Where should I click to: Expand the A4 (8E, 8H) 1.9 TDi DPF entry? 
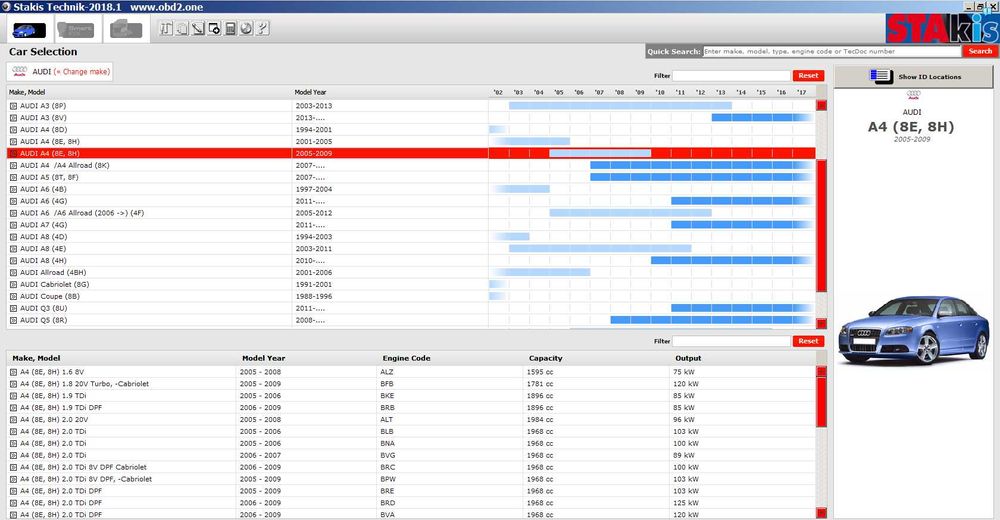[x=13, y=408]
